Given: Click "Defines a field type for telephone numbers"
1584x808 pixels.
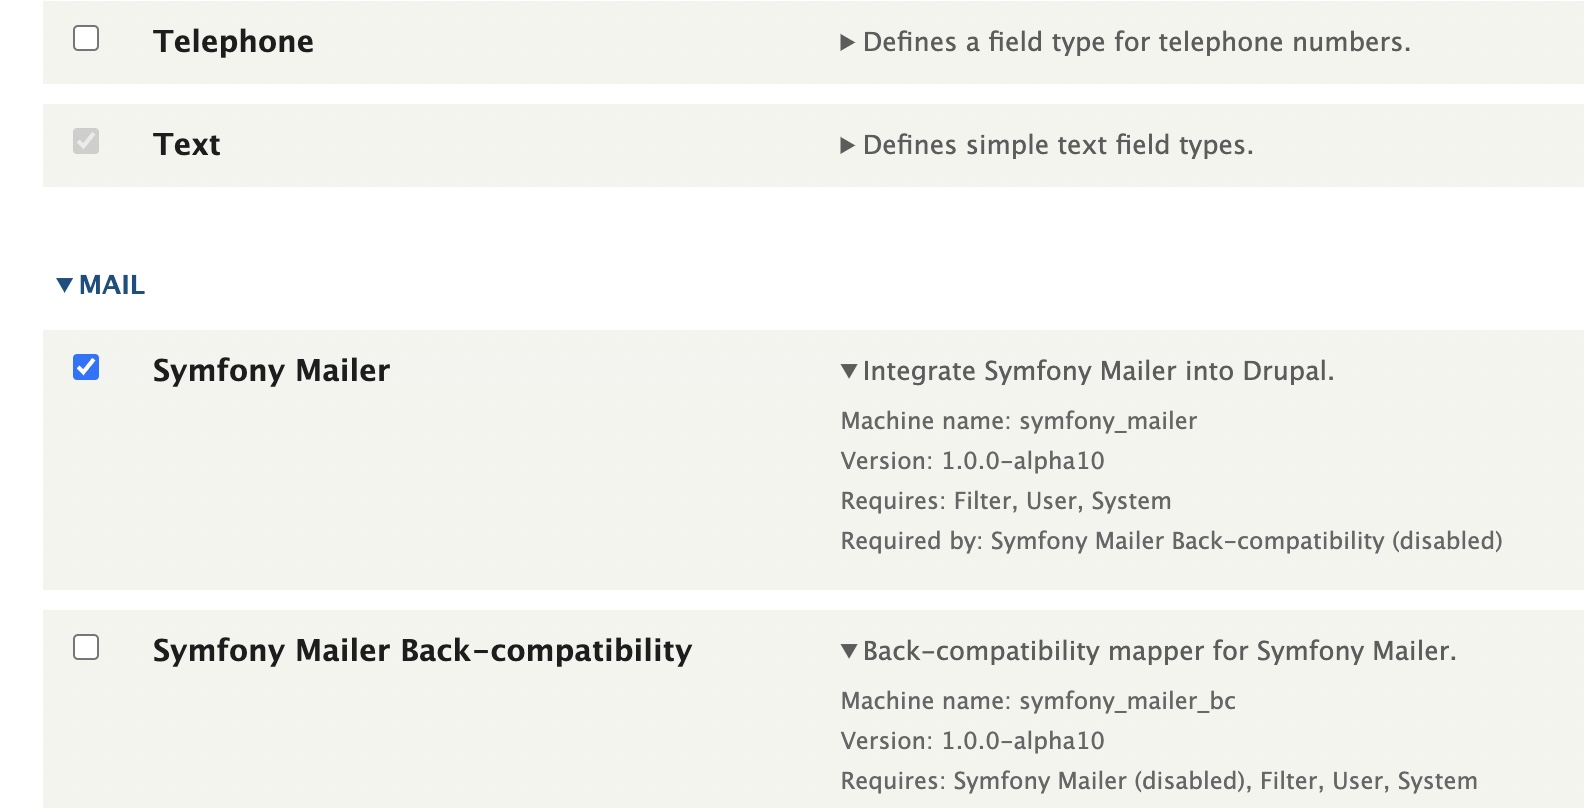Looking at the screenshot, I should [1136, 42].
